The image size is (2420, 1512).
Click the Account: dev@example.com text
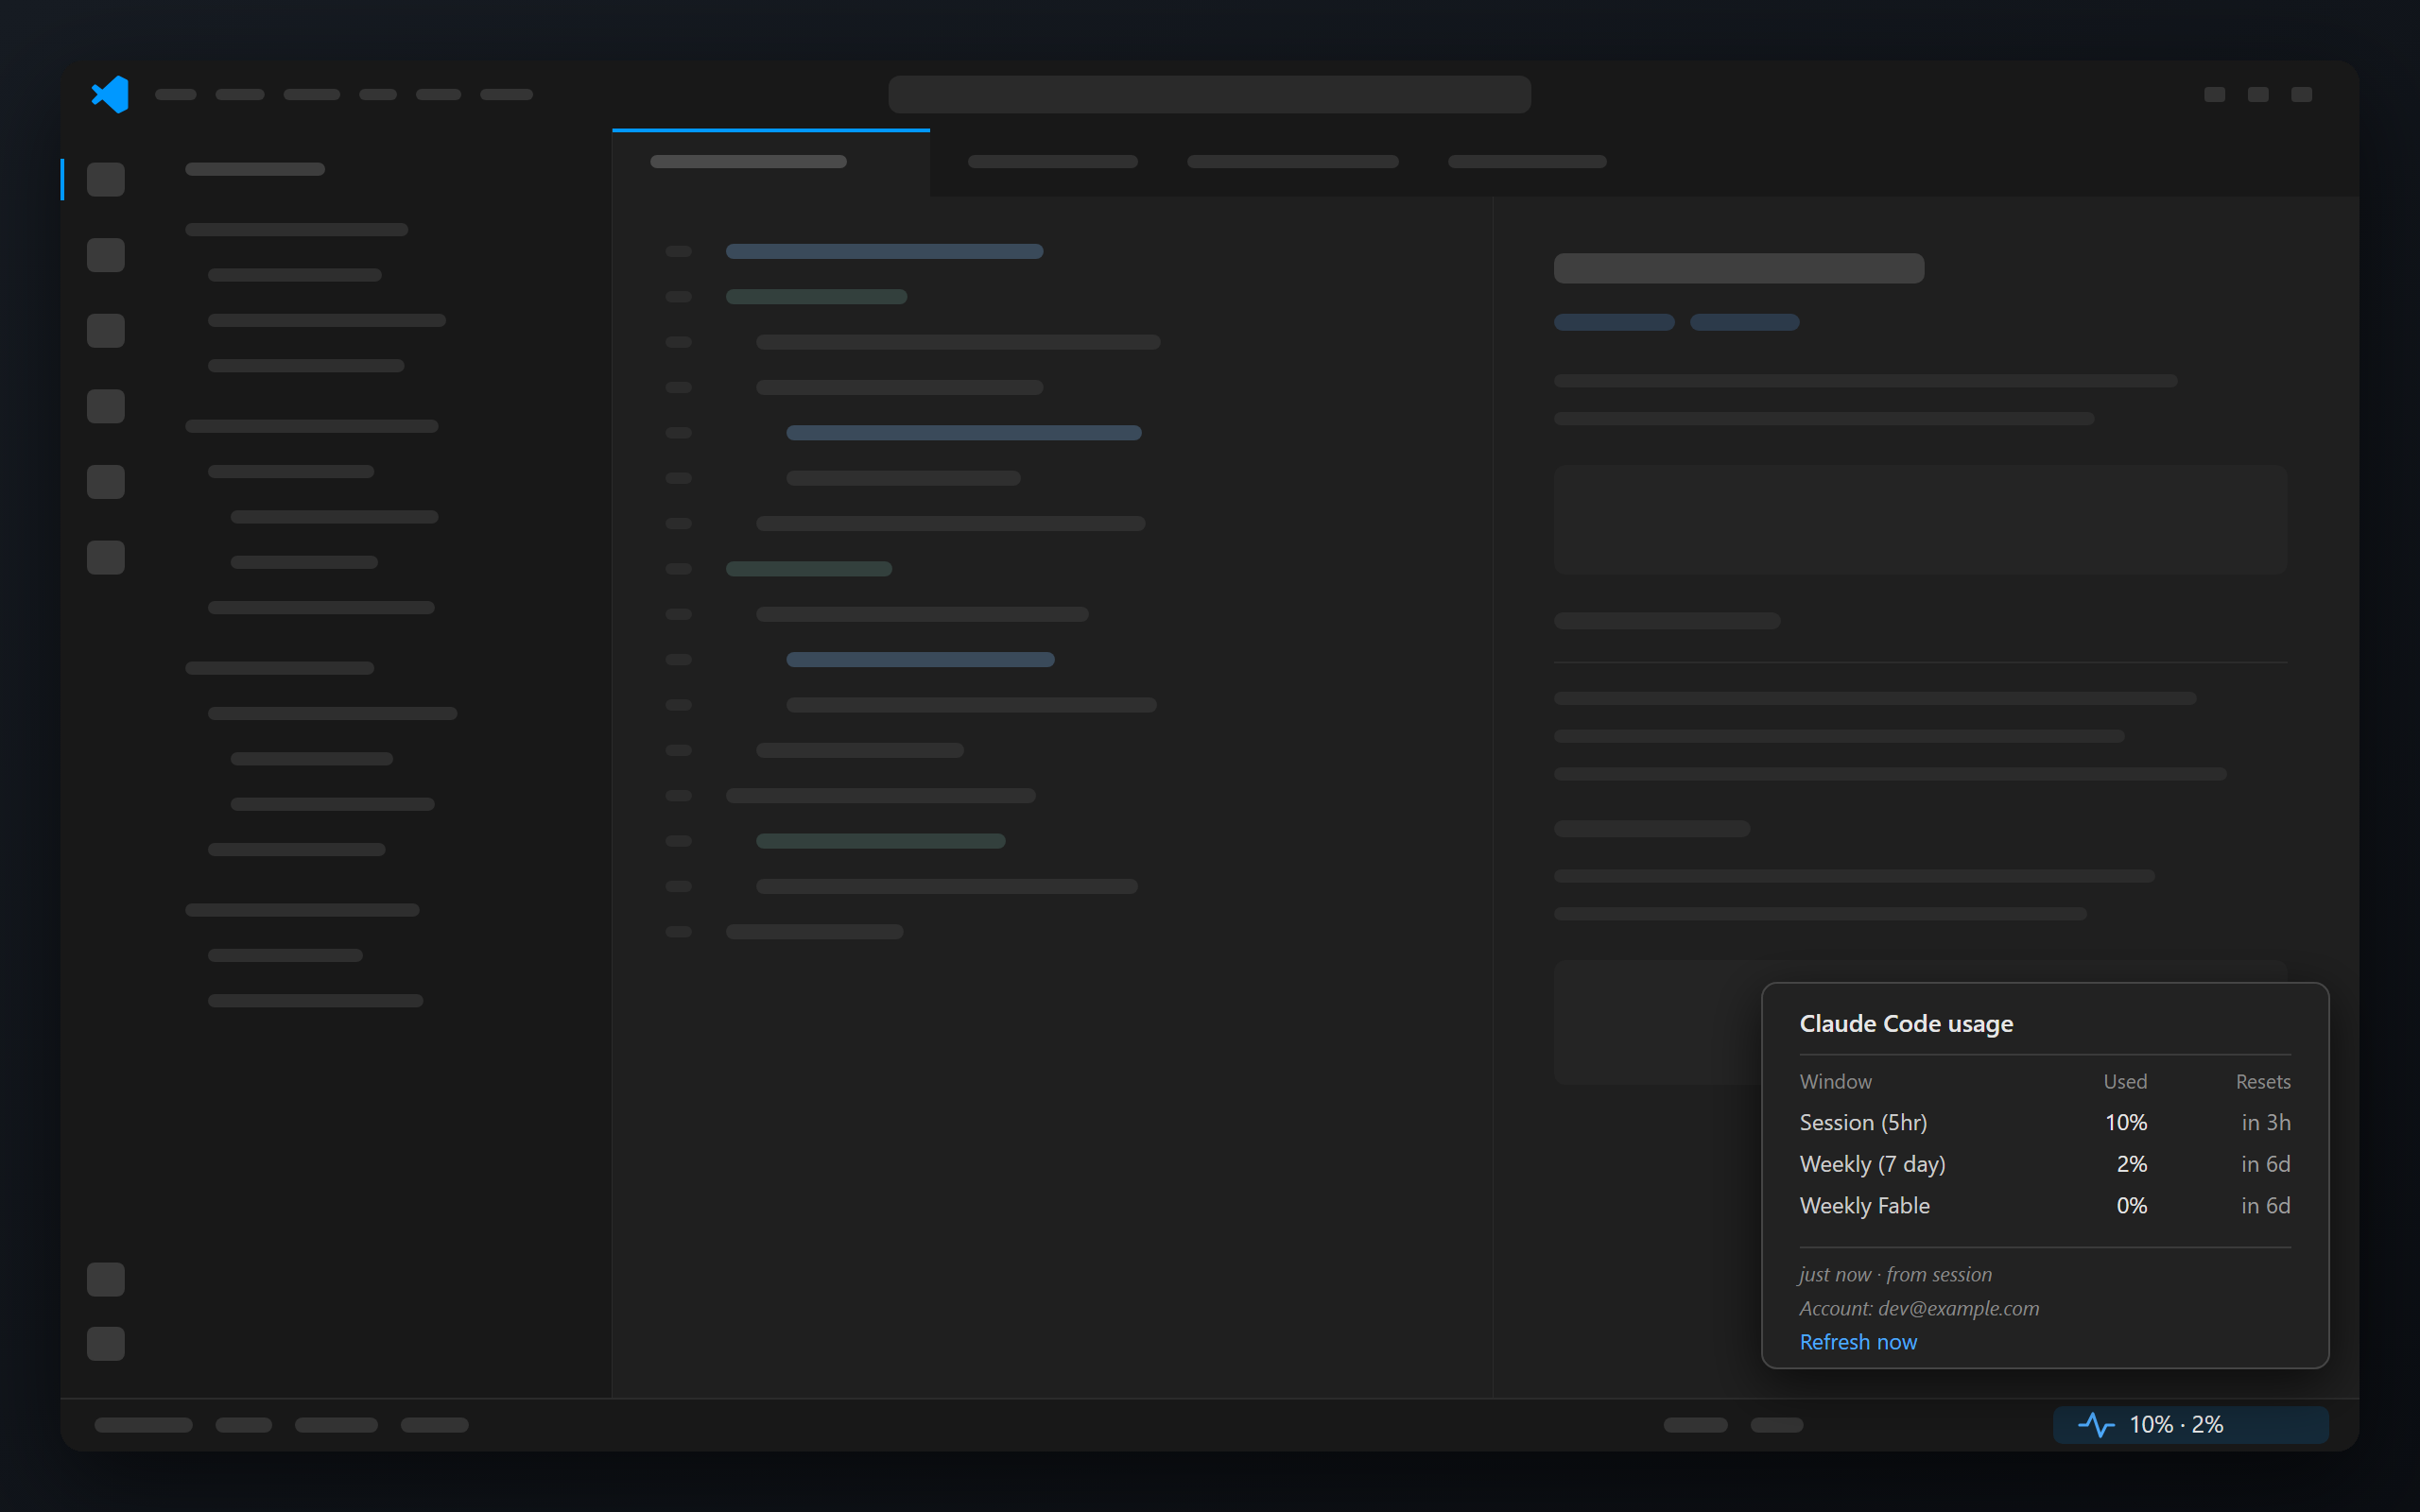click(1919, 1308)
